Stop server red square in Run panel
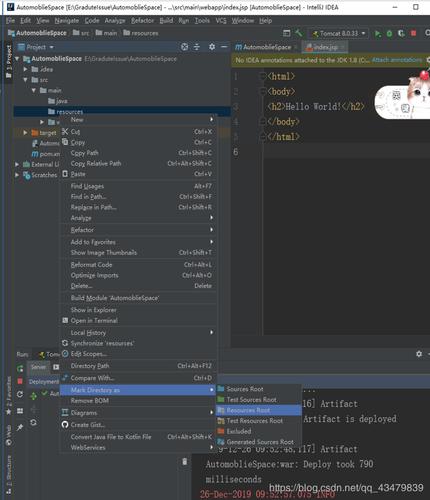 (20, 381)
